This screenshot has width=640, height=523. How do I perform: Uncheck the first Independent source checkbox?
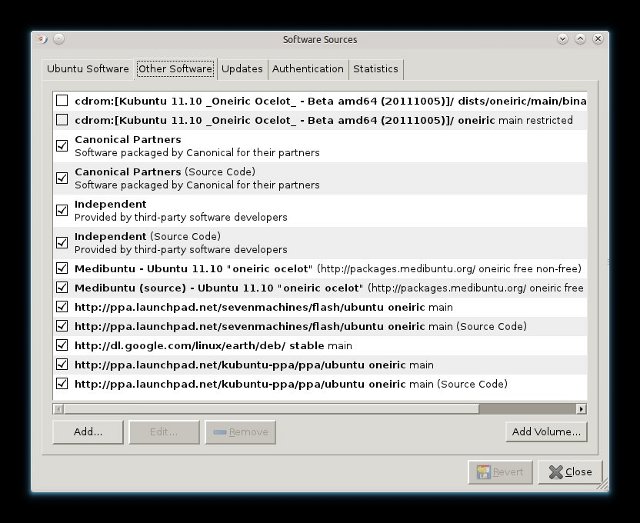(62, 210)
